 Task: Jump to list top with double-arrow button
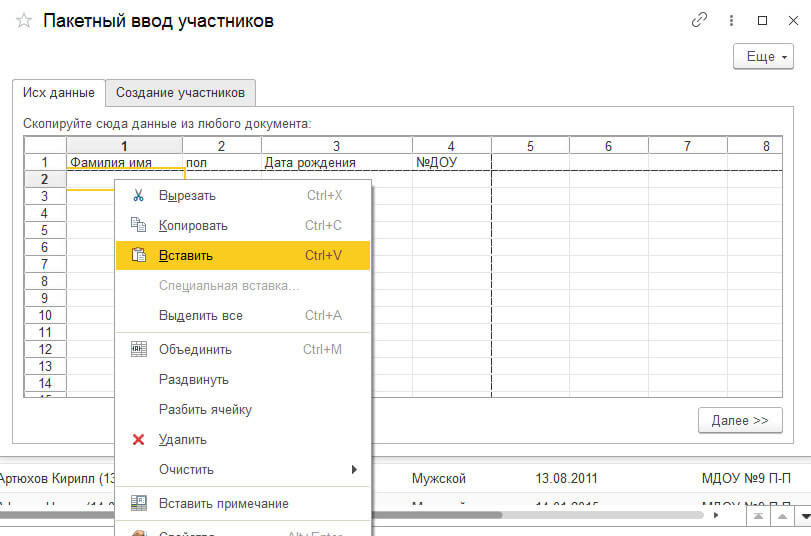[761, 515]
